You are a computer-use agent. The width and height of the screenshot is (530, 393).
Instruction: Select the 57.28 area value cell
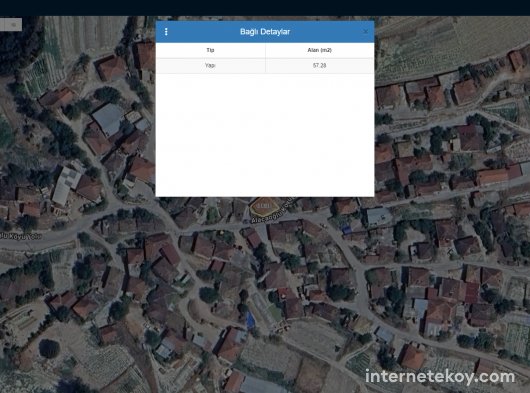319,66
